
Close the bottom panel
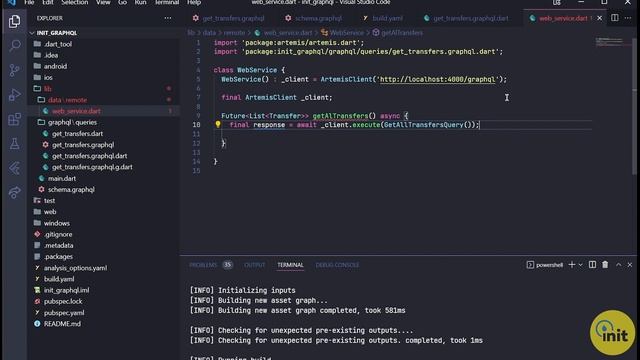(x=630, y=265)
